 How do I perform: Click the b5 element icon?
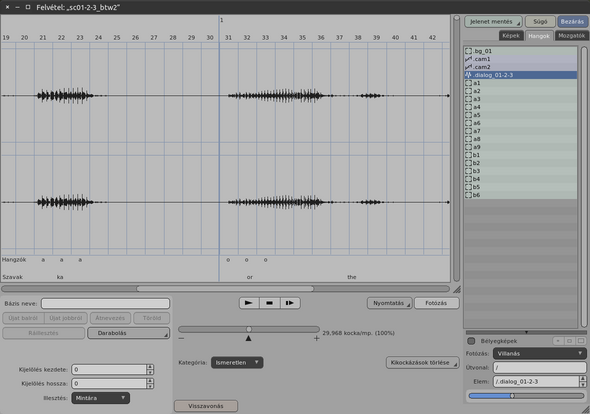[x=468, y=187]
